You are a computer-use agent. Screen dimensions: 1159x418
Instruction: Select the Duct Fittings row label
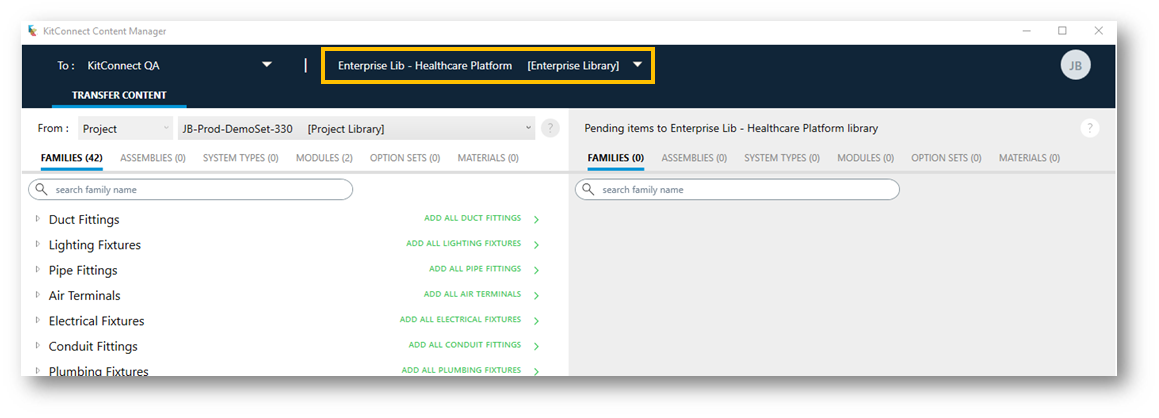pos(84,220)
